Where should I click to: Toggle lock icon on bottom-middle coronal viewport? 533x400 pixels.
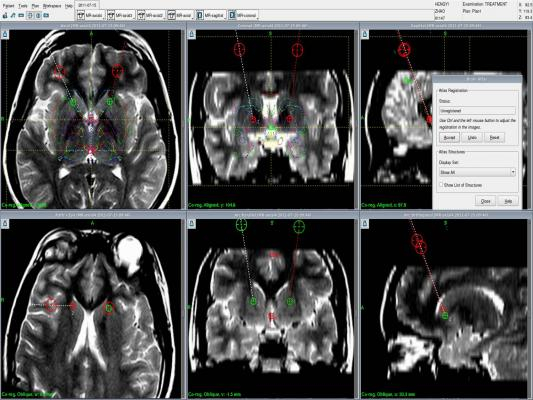pos(192,223)
